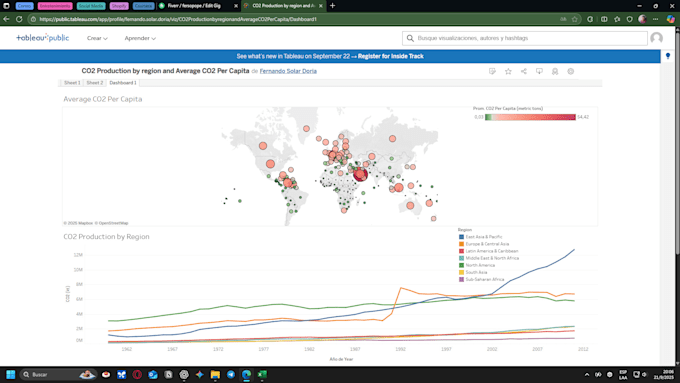Click the edit/copy workbook icon
Screen dimensions: 680x383
(x=492, y=71)
